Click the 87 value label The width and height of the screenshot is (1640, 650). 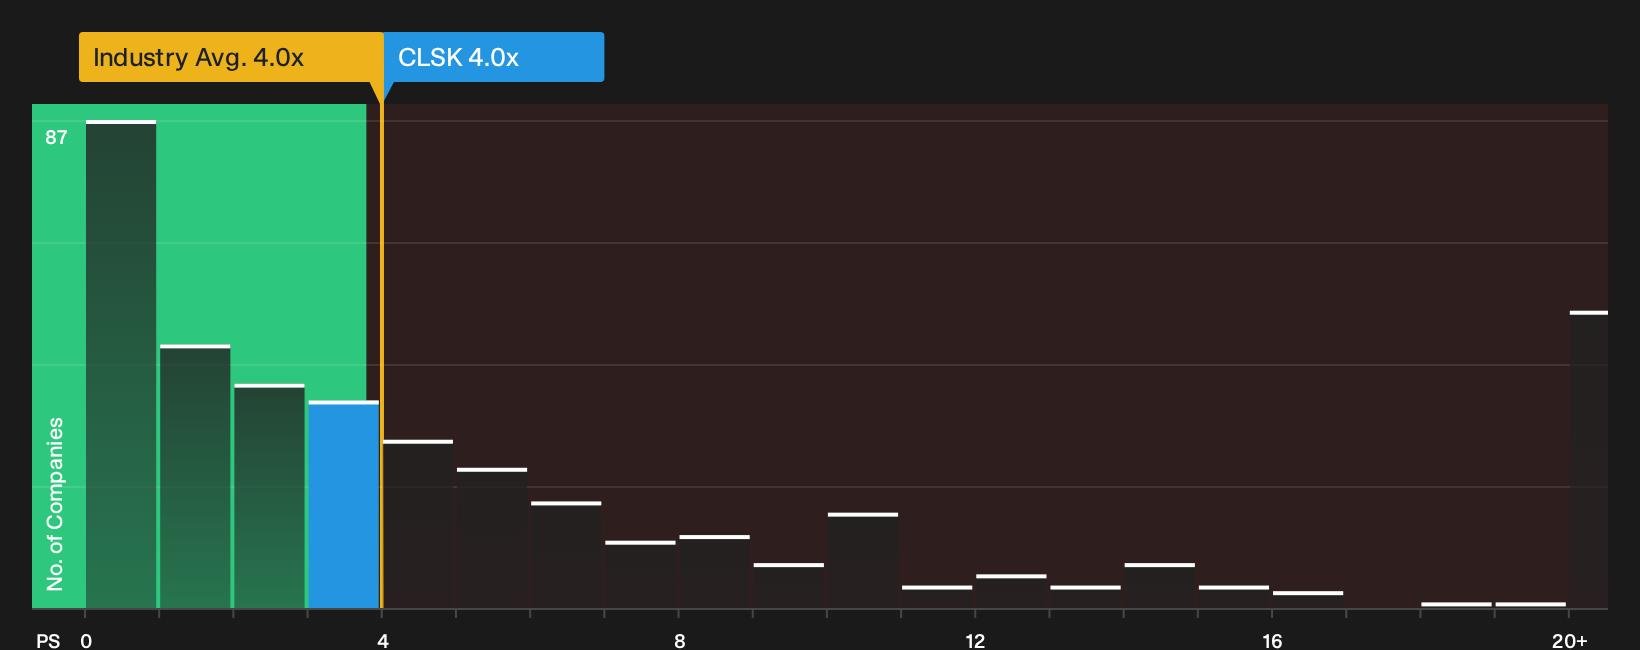point(56,137)
